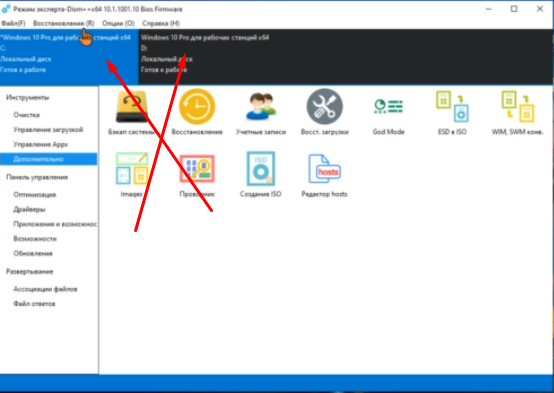Open Учетные записи user accounts tool
554x393 pixels.
261,113
